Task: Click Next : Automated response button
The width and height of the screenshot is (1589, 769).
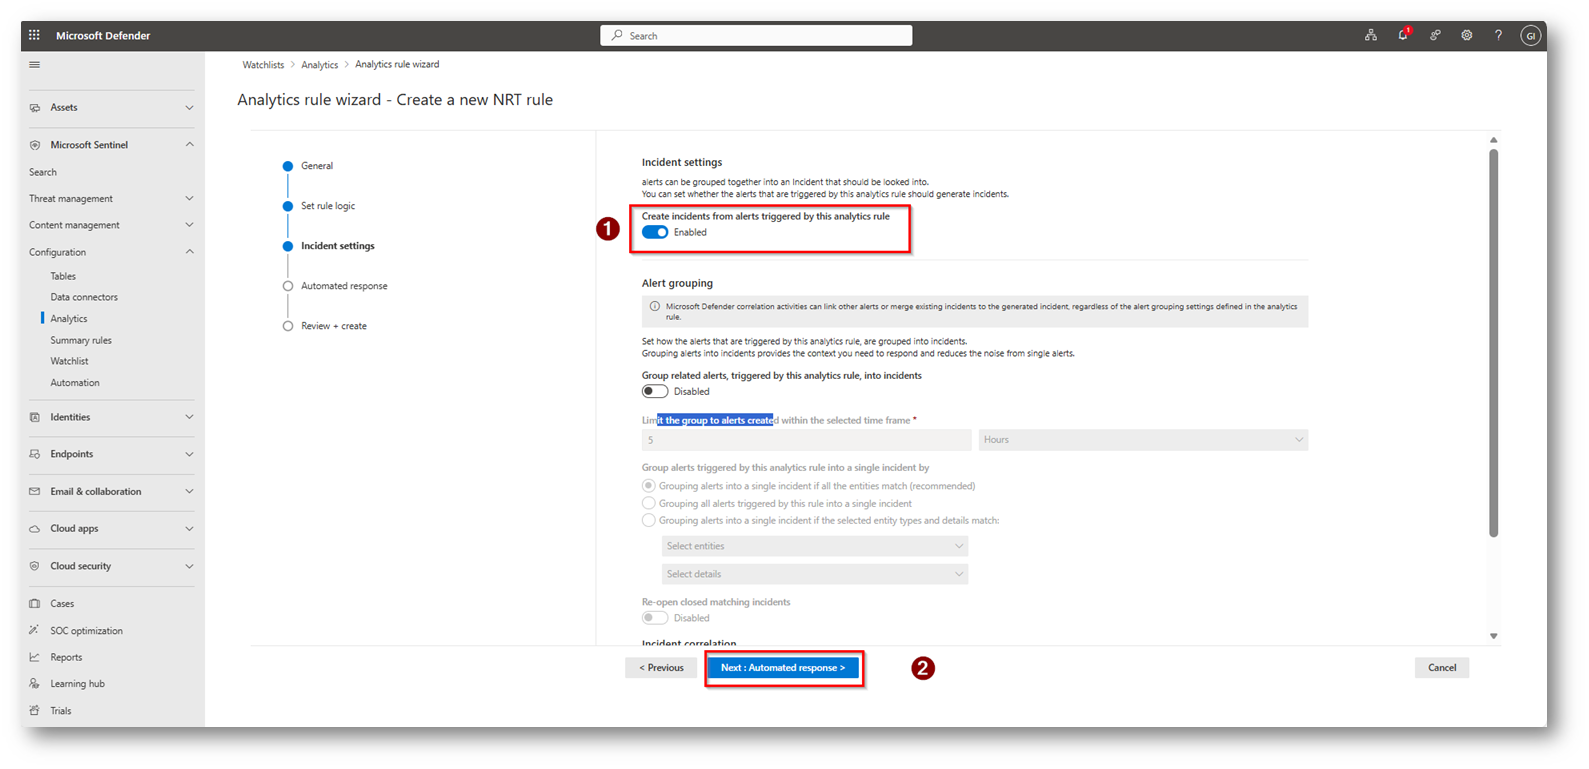Action: point(783,668)
